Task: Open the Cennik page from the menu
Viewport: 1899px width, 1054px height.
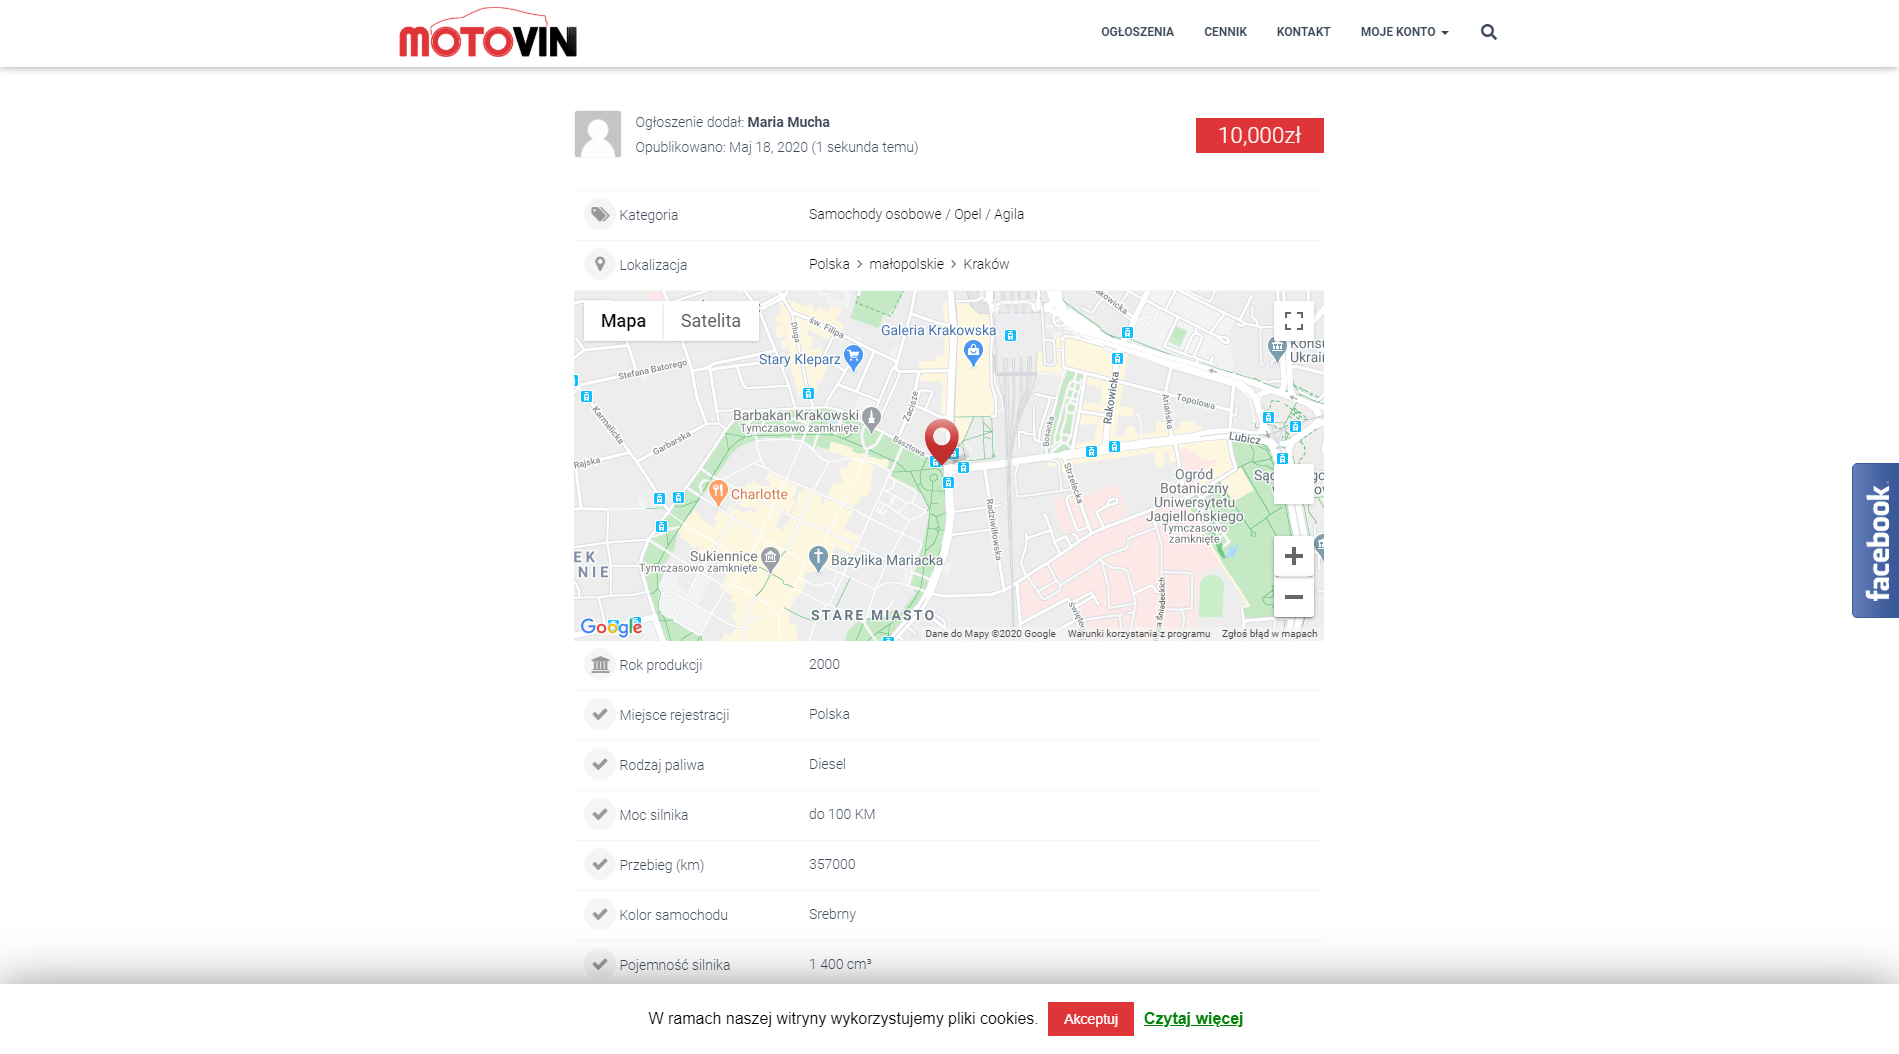Action: coord(1225,31)
